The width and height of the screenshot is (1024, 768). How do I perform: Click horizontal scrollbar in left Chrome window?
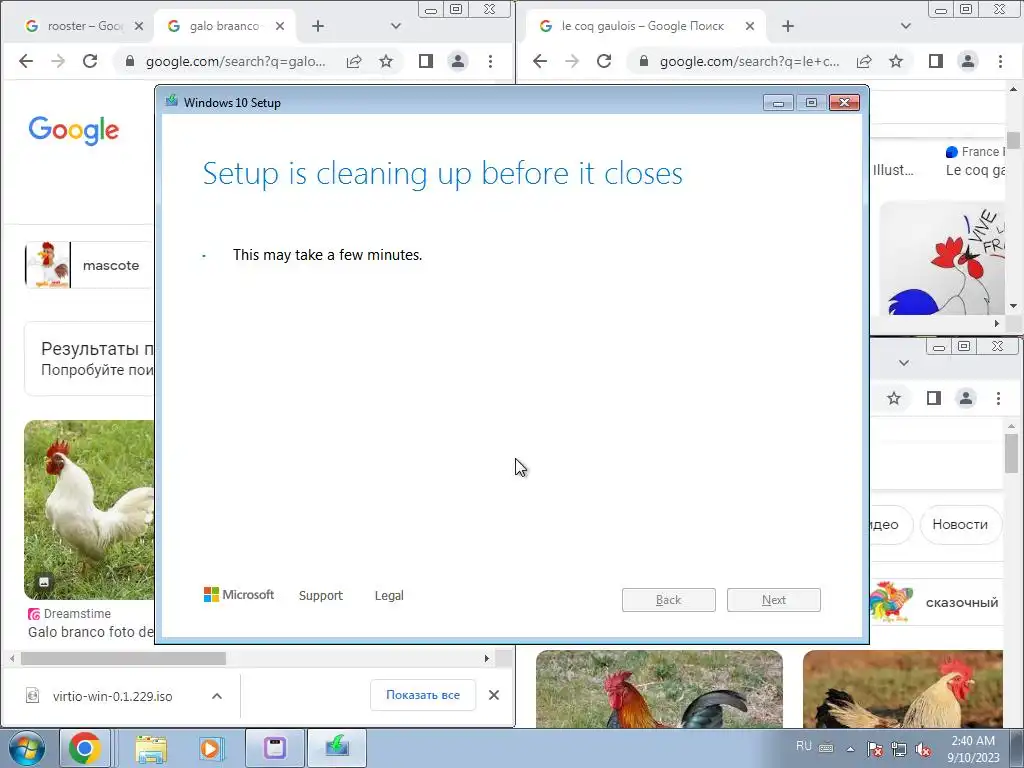click(x=123, y=659)
